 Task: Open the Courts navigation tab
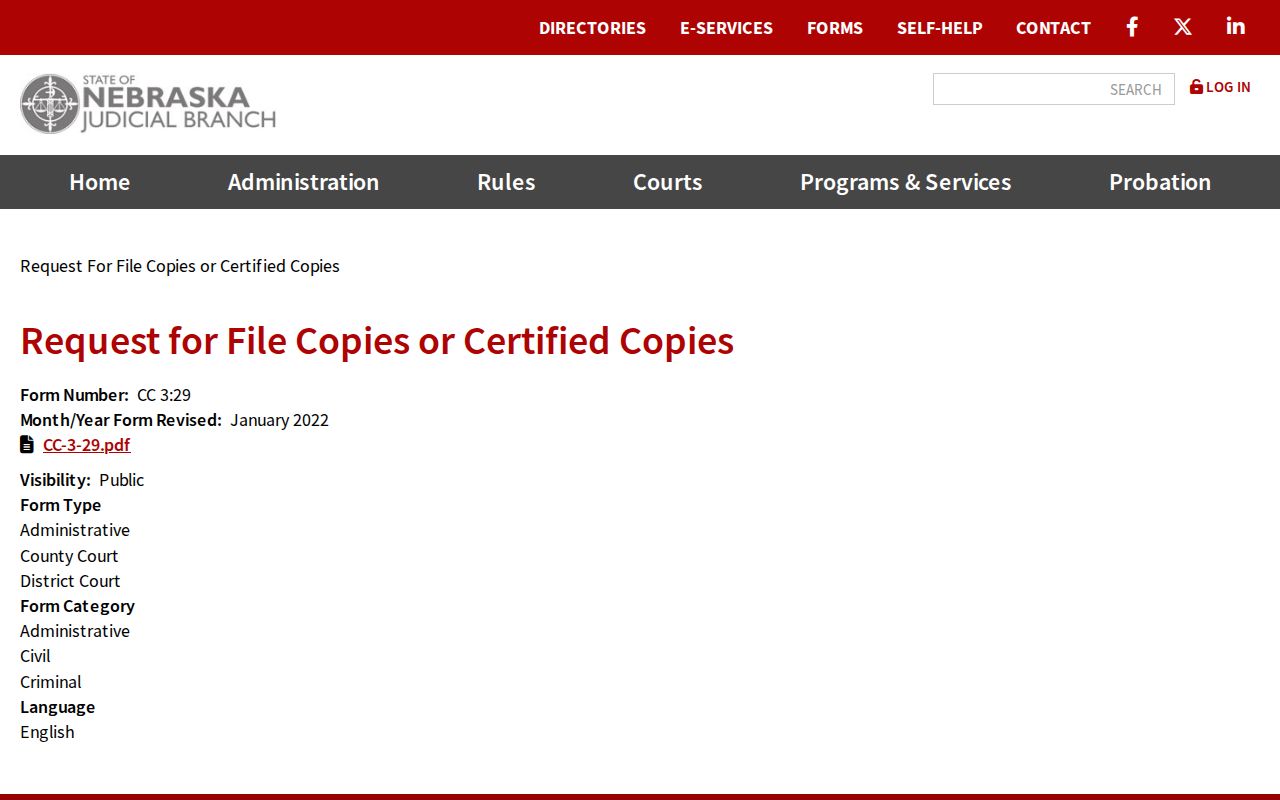click(667, 182)
